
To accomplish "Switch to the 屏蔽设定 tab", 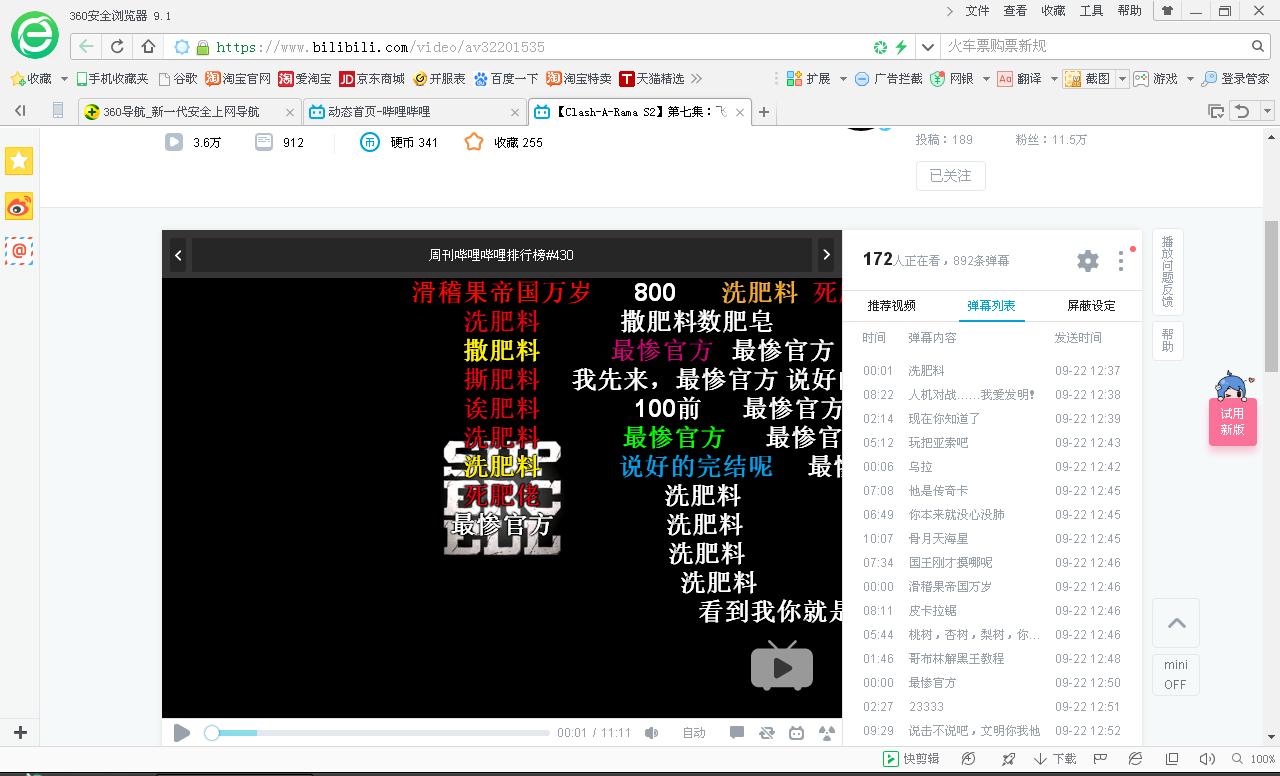I will click(1091, 306).
